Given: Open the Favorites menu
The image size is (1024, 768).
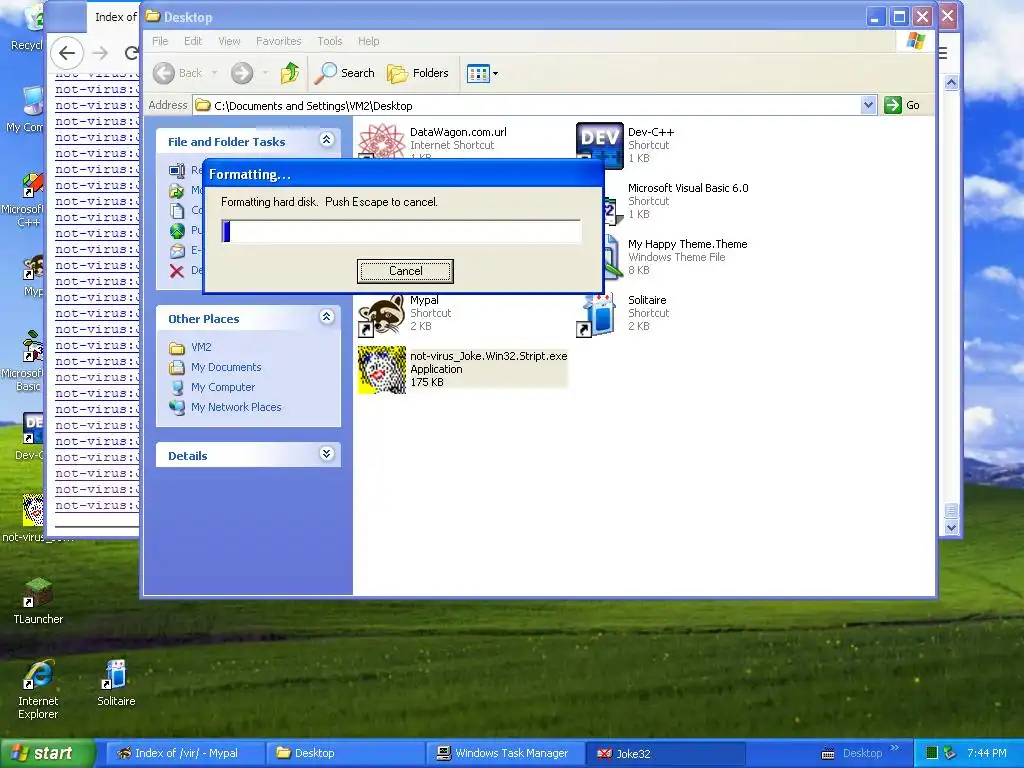Looking at the screenshot, I should [279, 41].
